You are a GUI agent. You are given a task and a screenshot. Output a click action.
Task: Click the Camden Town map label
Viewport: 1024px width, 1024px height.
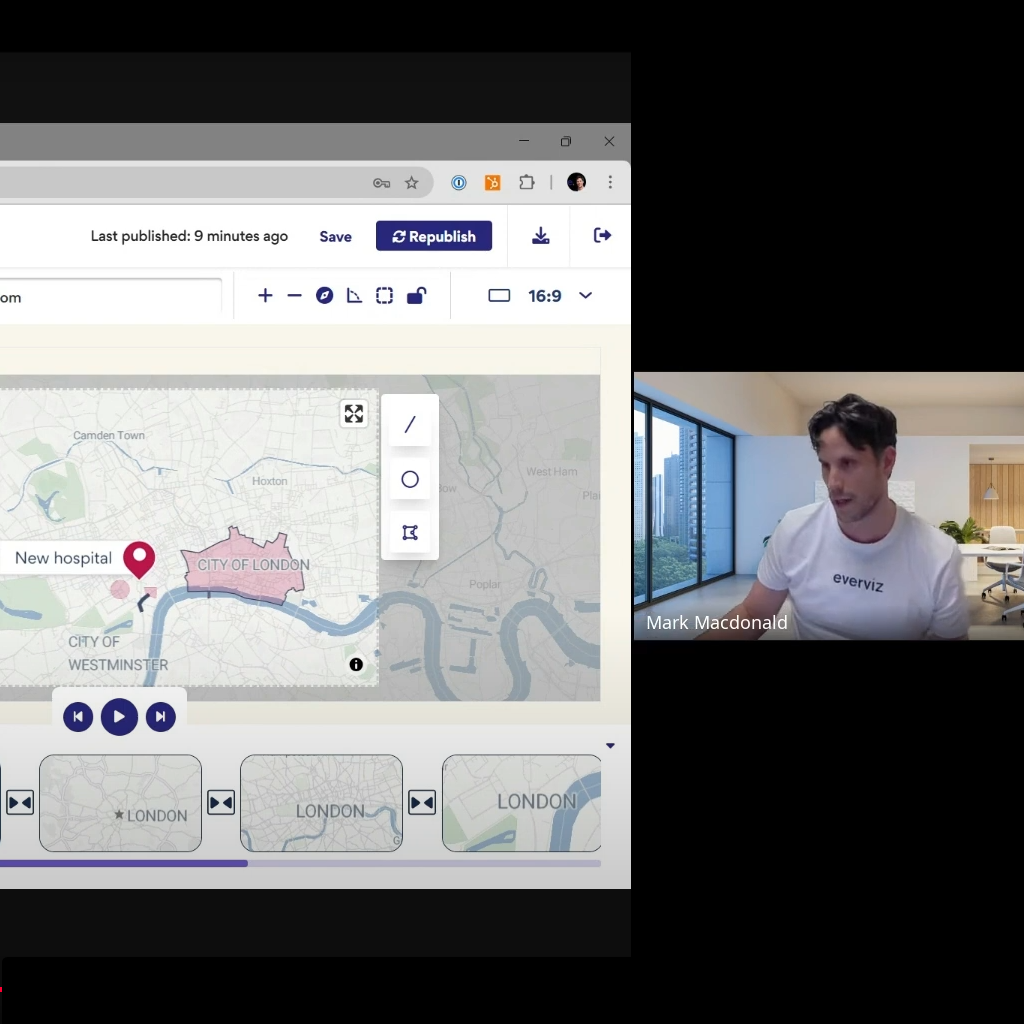109,436
